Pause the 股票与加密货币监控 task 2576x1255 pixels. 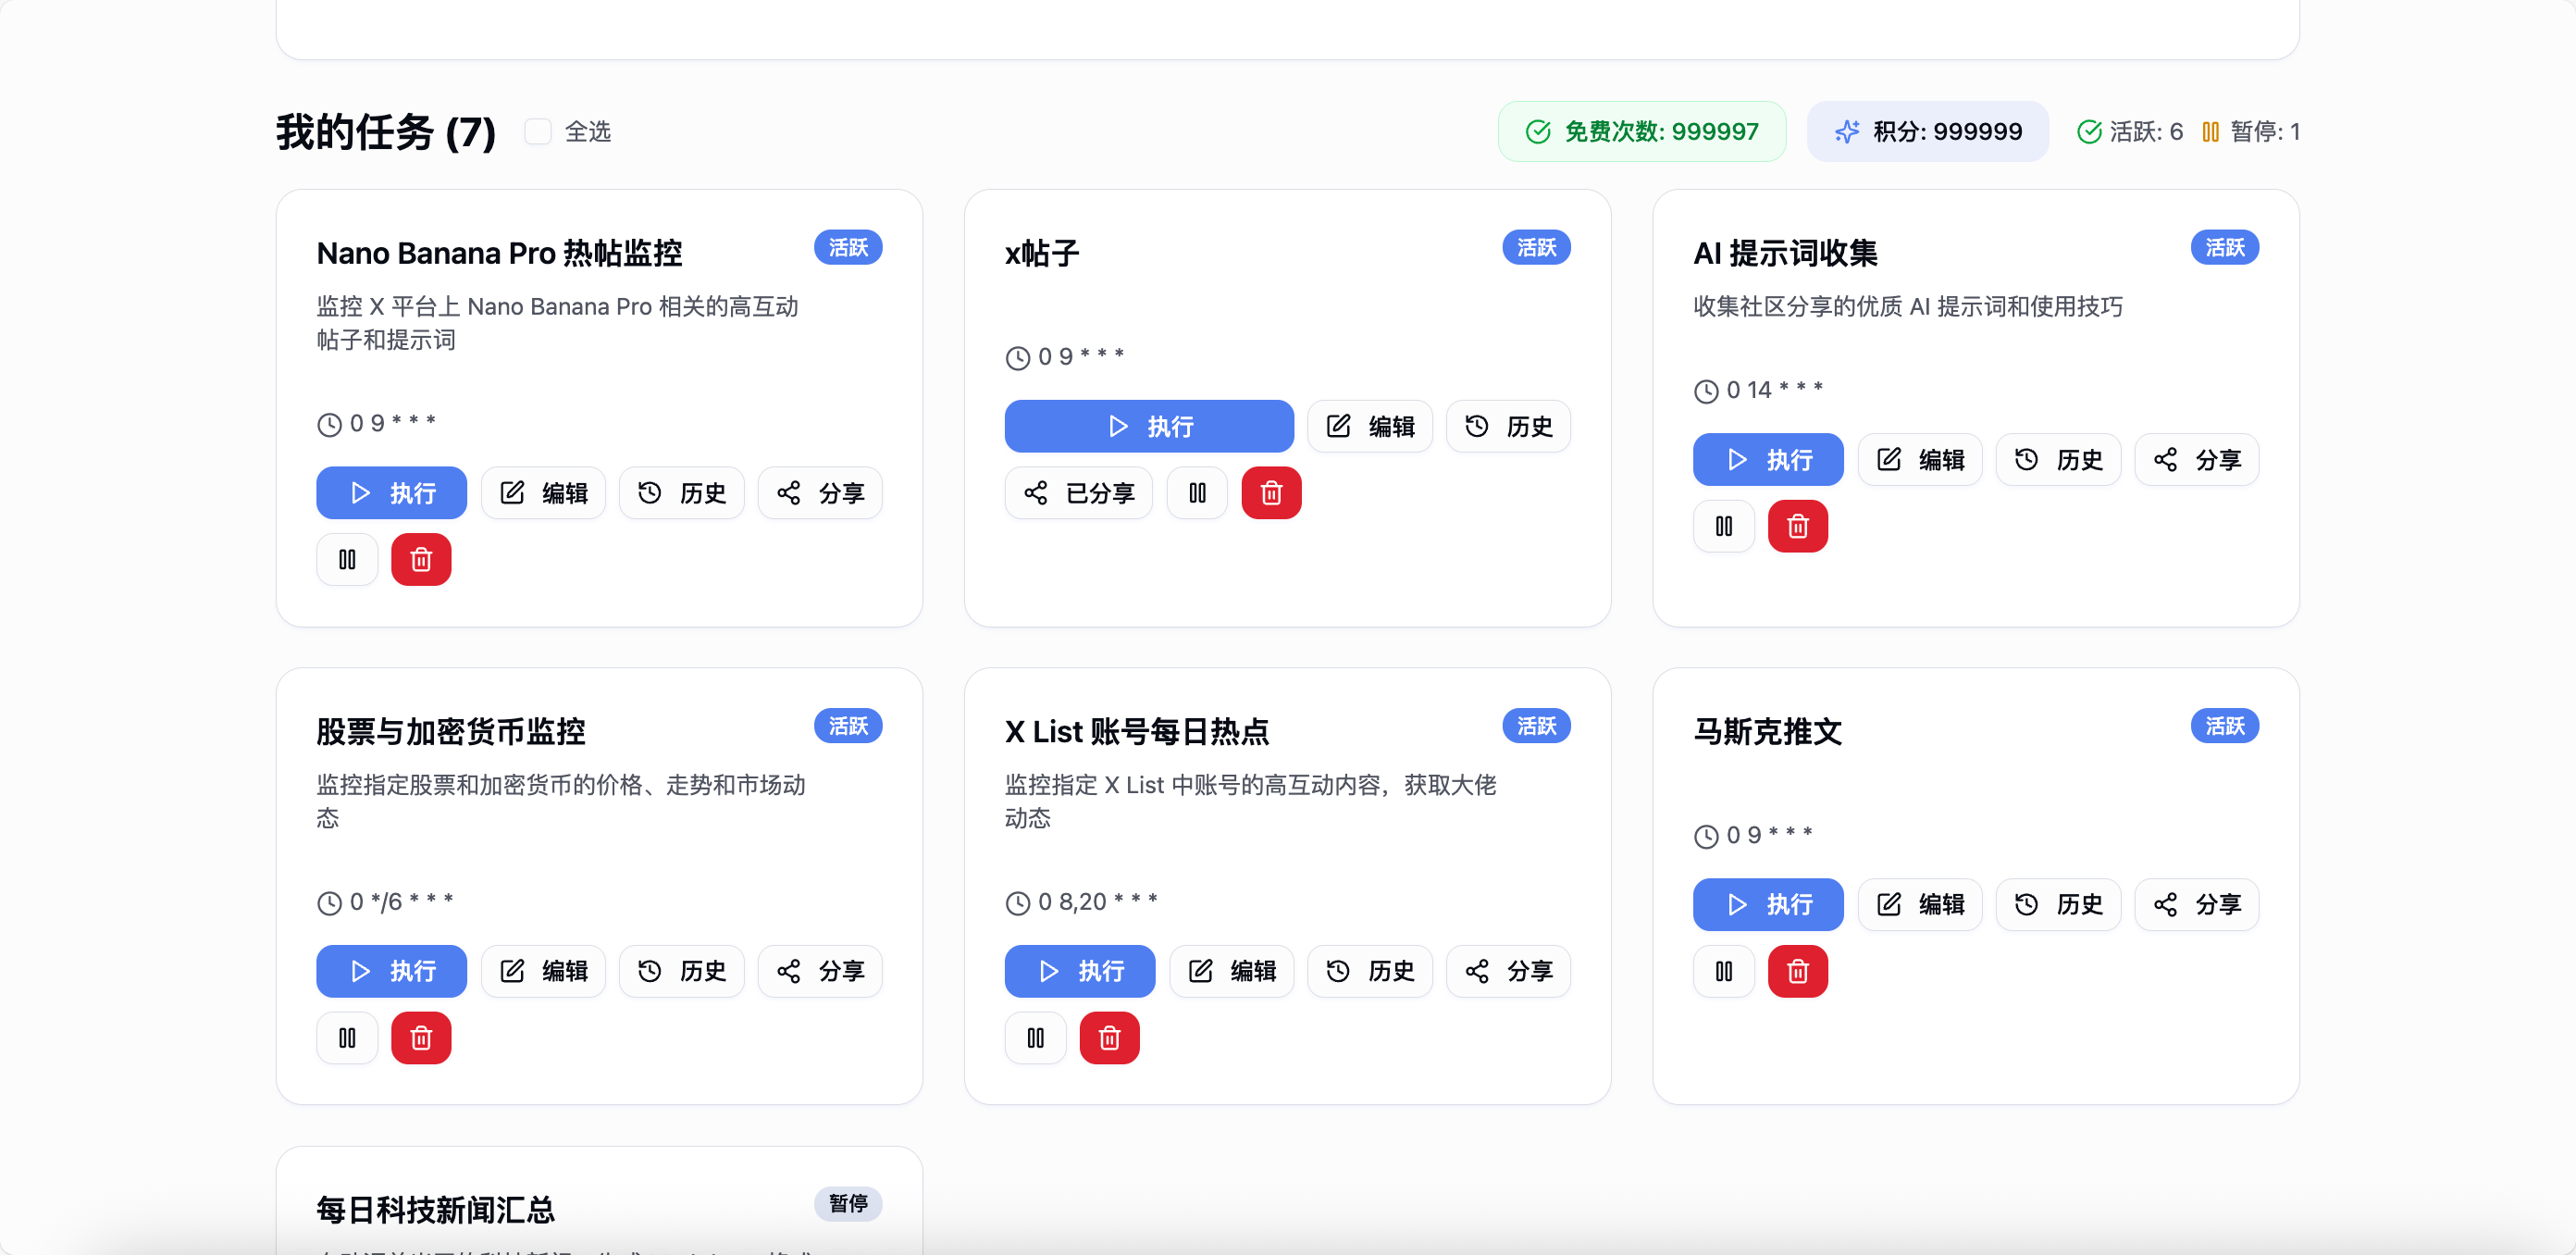pyautogui.click(x=347, y=1037)
